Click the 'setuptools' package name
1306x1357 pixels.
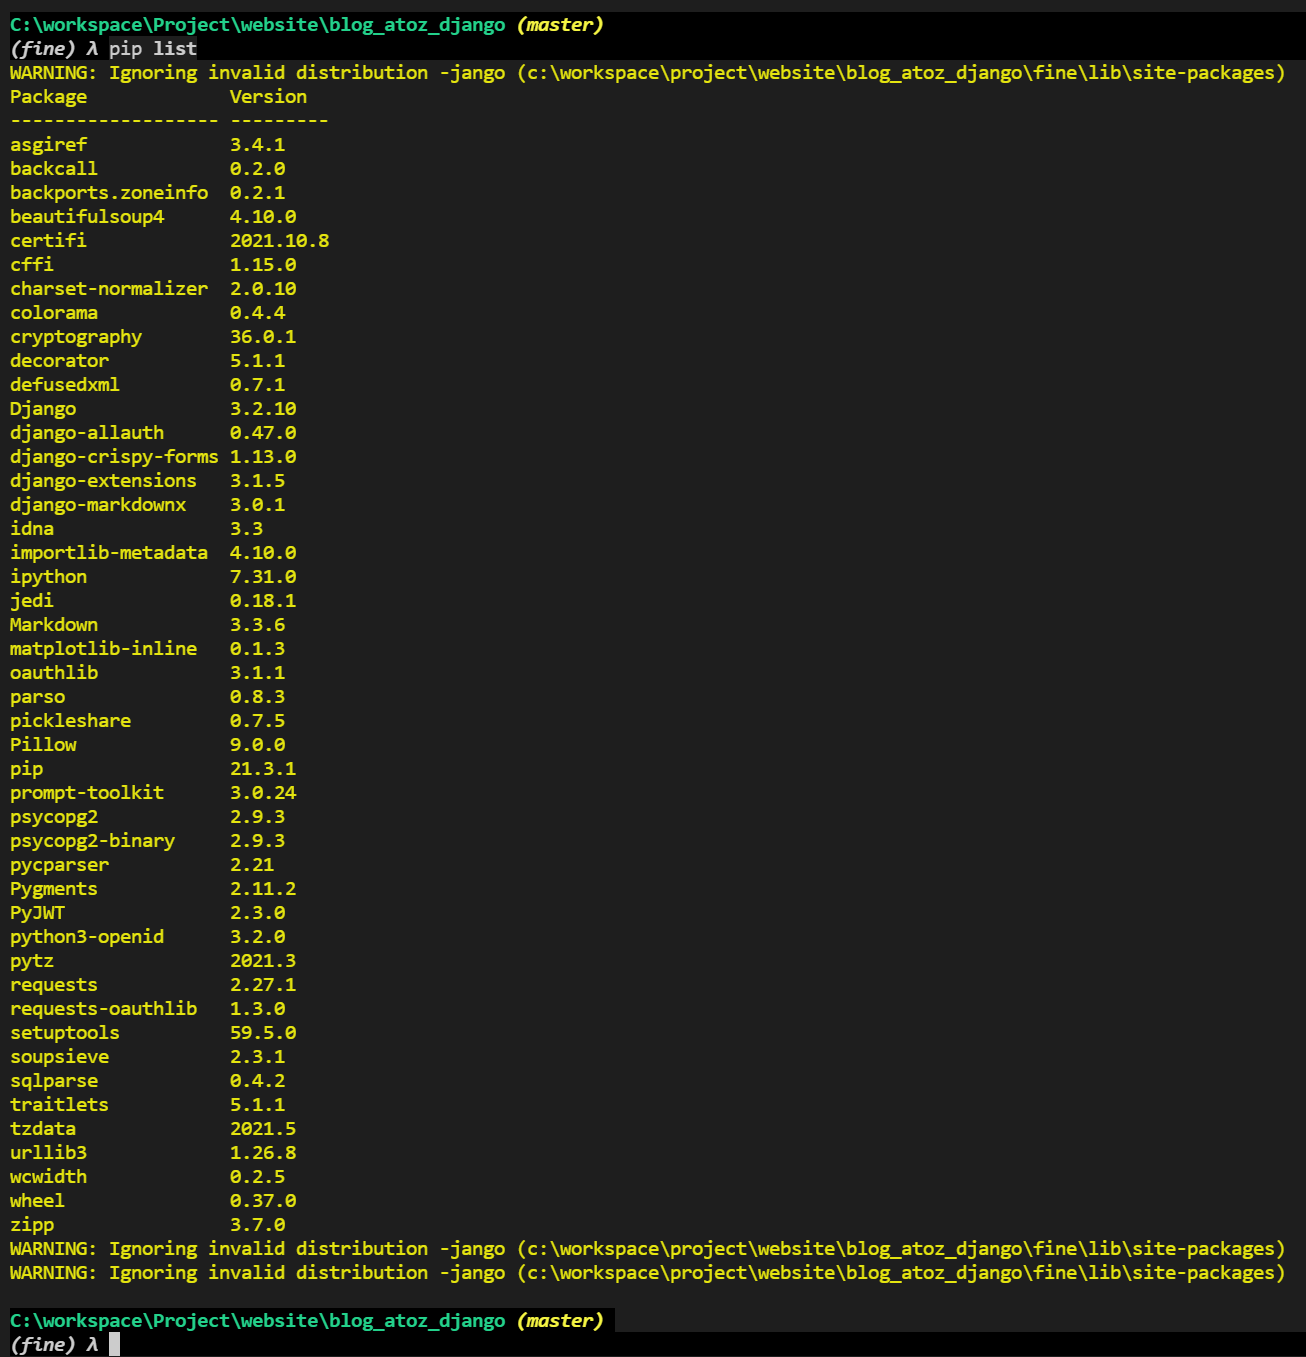pos(65,1033)
